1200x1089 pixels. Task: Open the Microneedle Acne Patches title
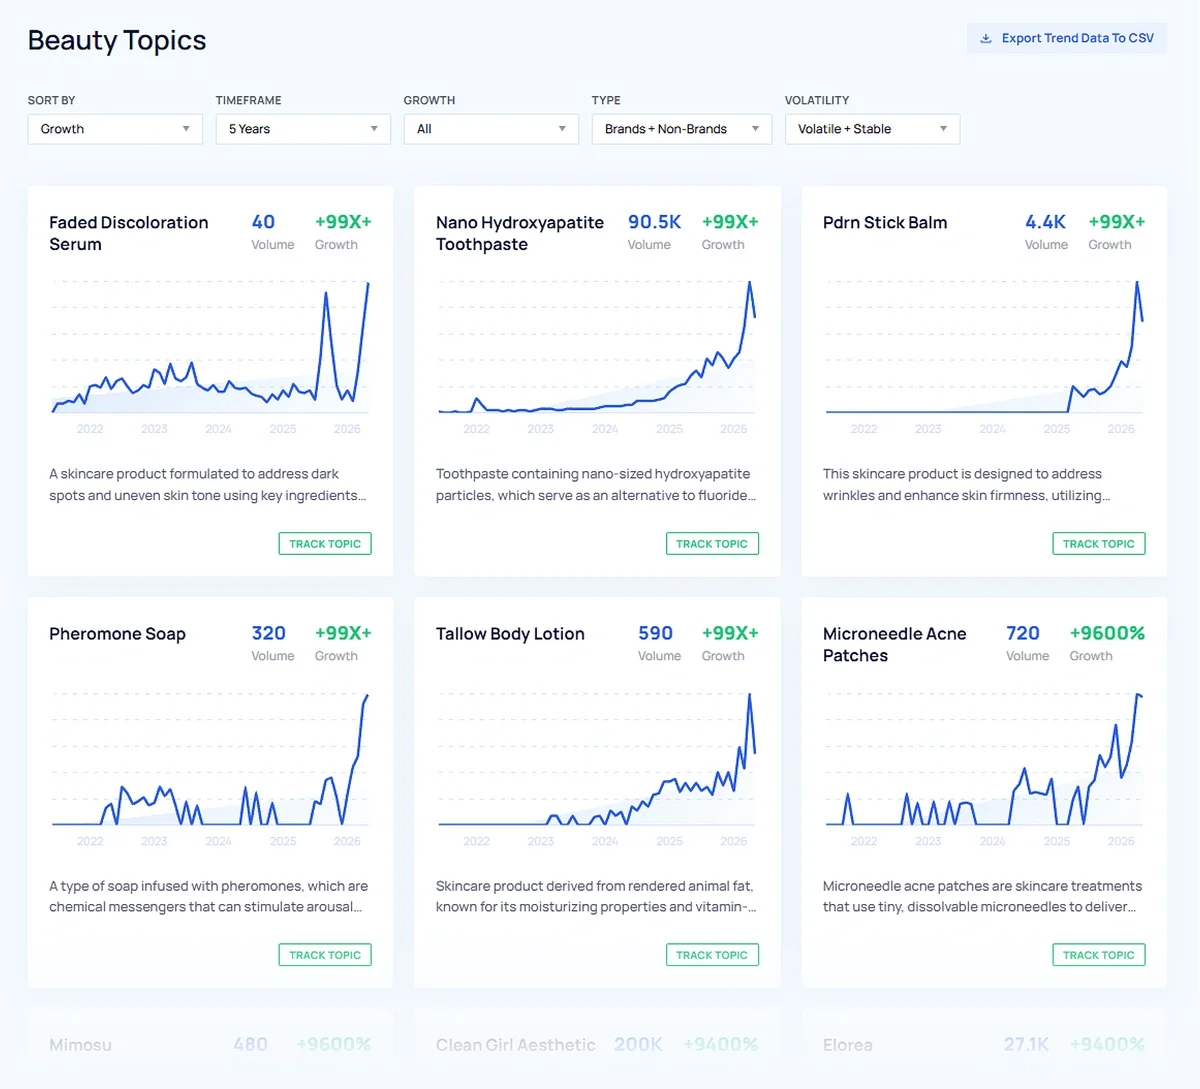point(895,645)
